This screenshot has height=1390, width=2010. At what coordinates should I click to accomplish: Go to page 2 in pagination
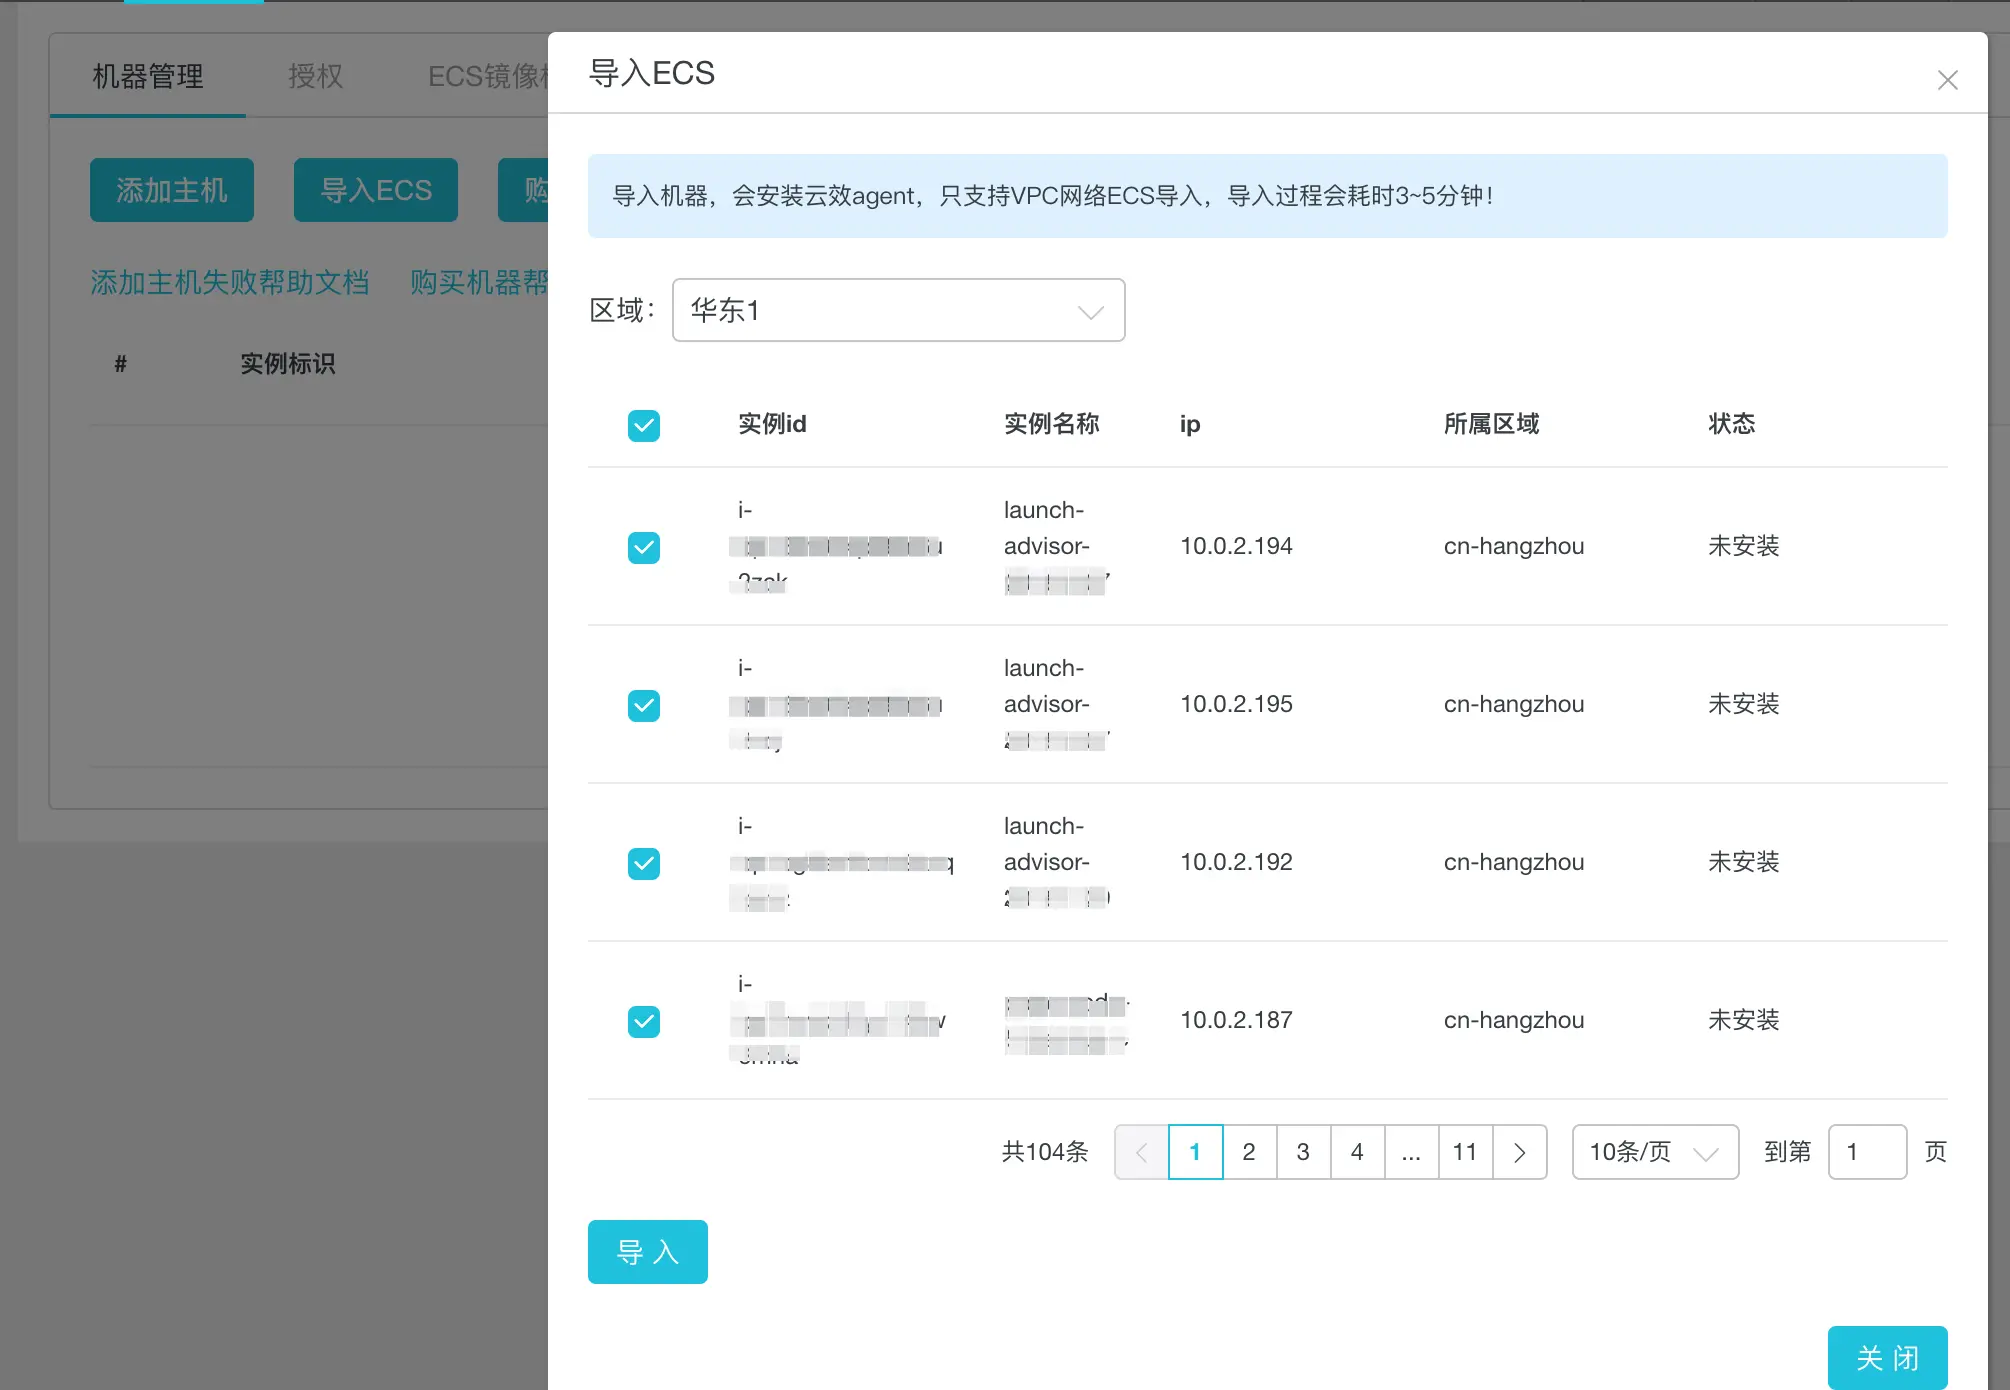click(x=1249, y=1152)
